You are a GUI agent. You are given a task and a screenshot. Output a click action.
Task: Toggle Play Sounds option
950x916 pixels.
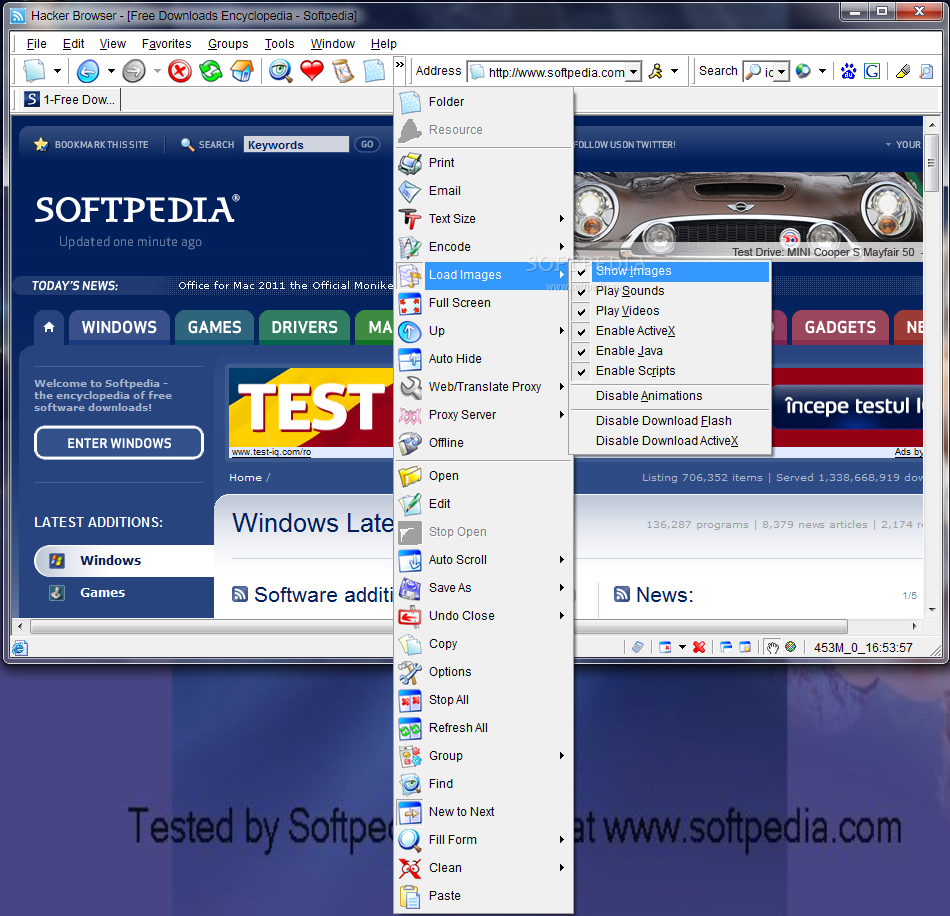click(670, 291)
